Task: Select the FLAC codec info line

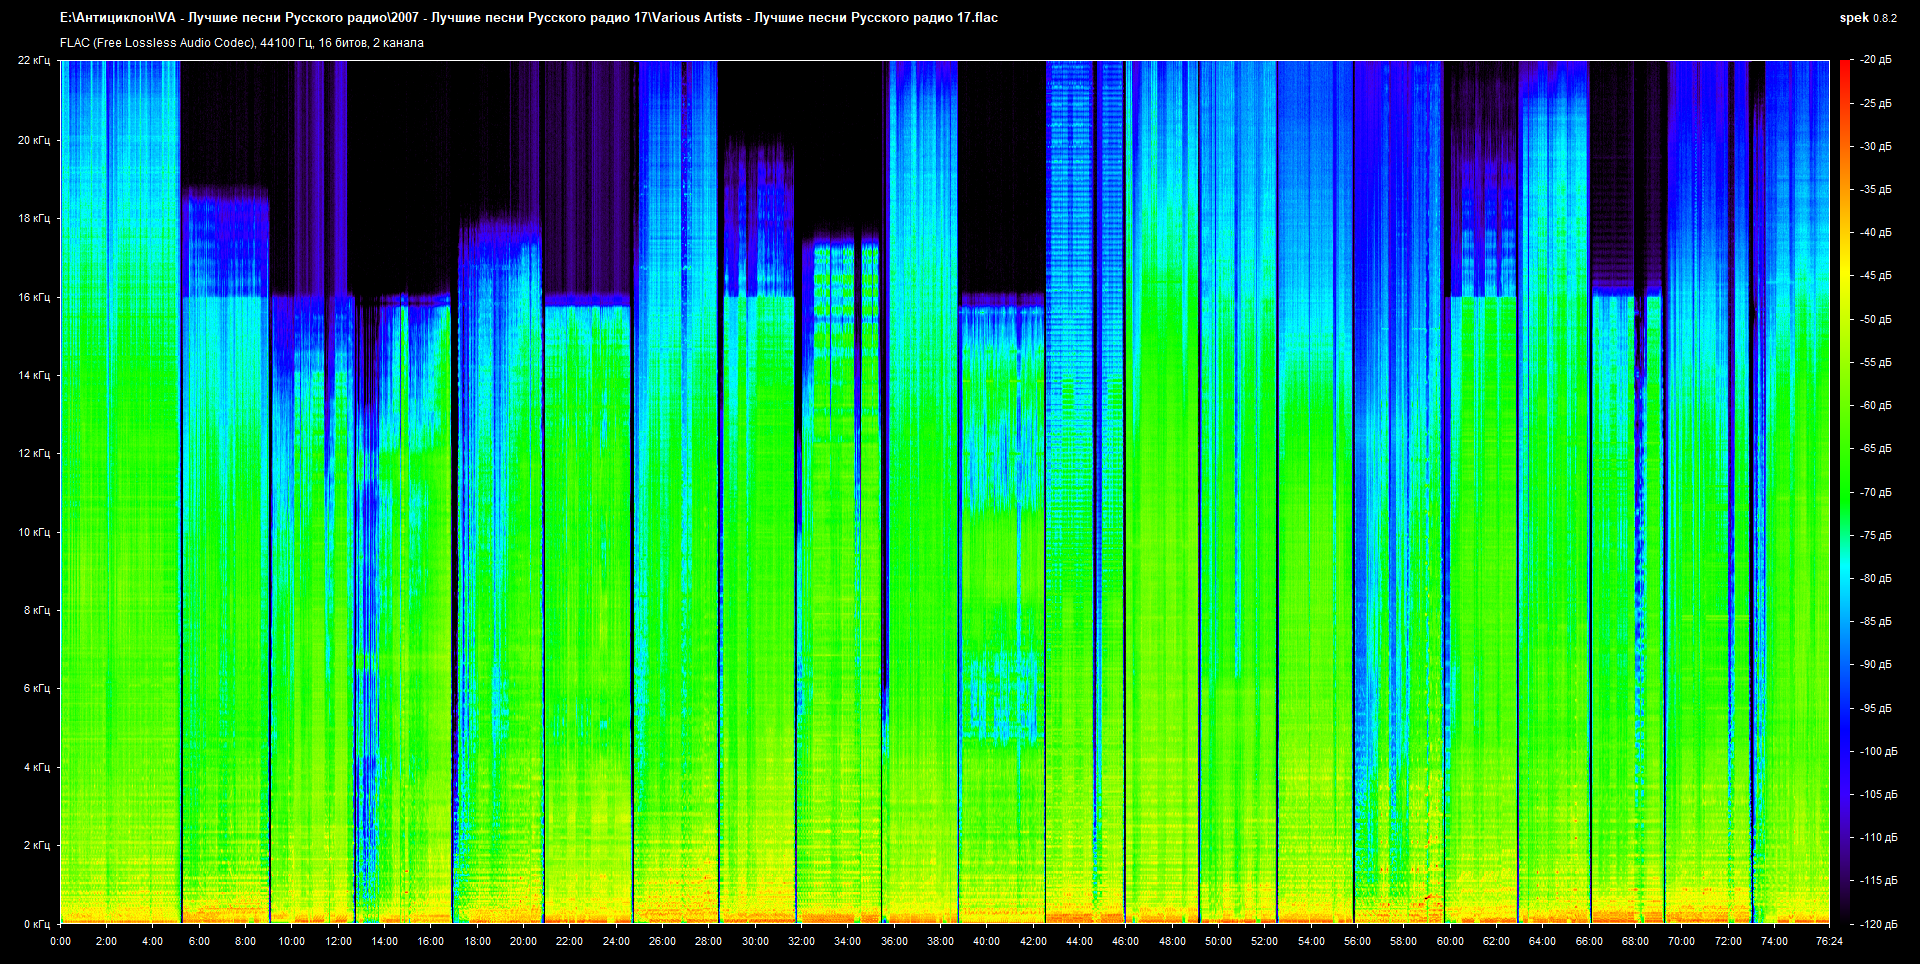Action: pos(241,43)
